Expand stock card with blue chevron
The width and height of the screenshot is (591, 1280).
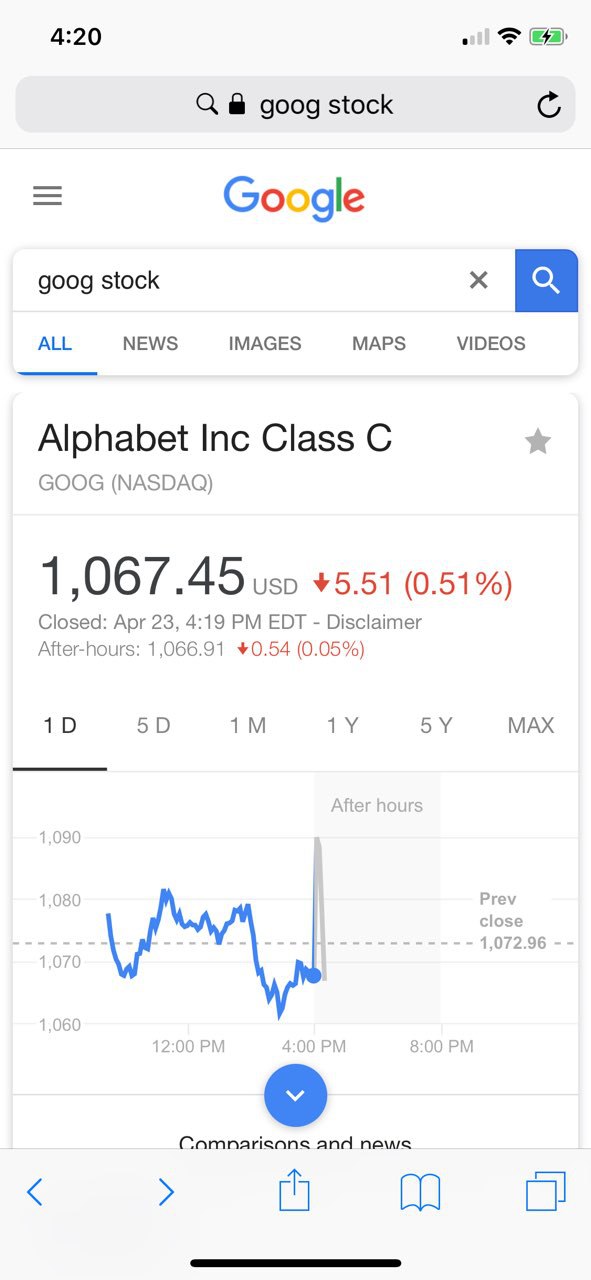(295, 1095)
